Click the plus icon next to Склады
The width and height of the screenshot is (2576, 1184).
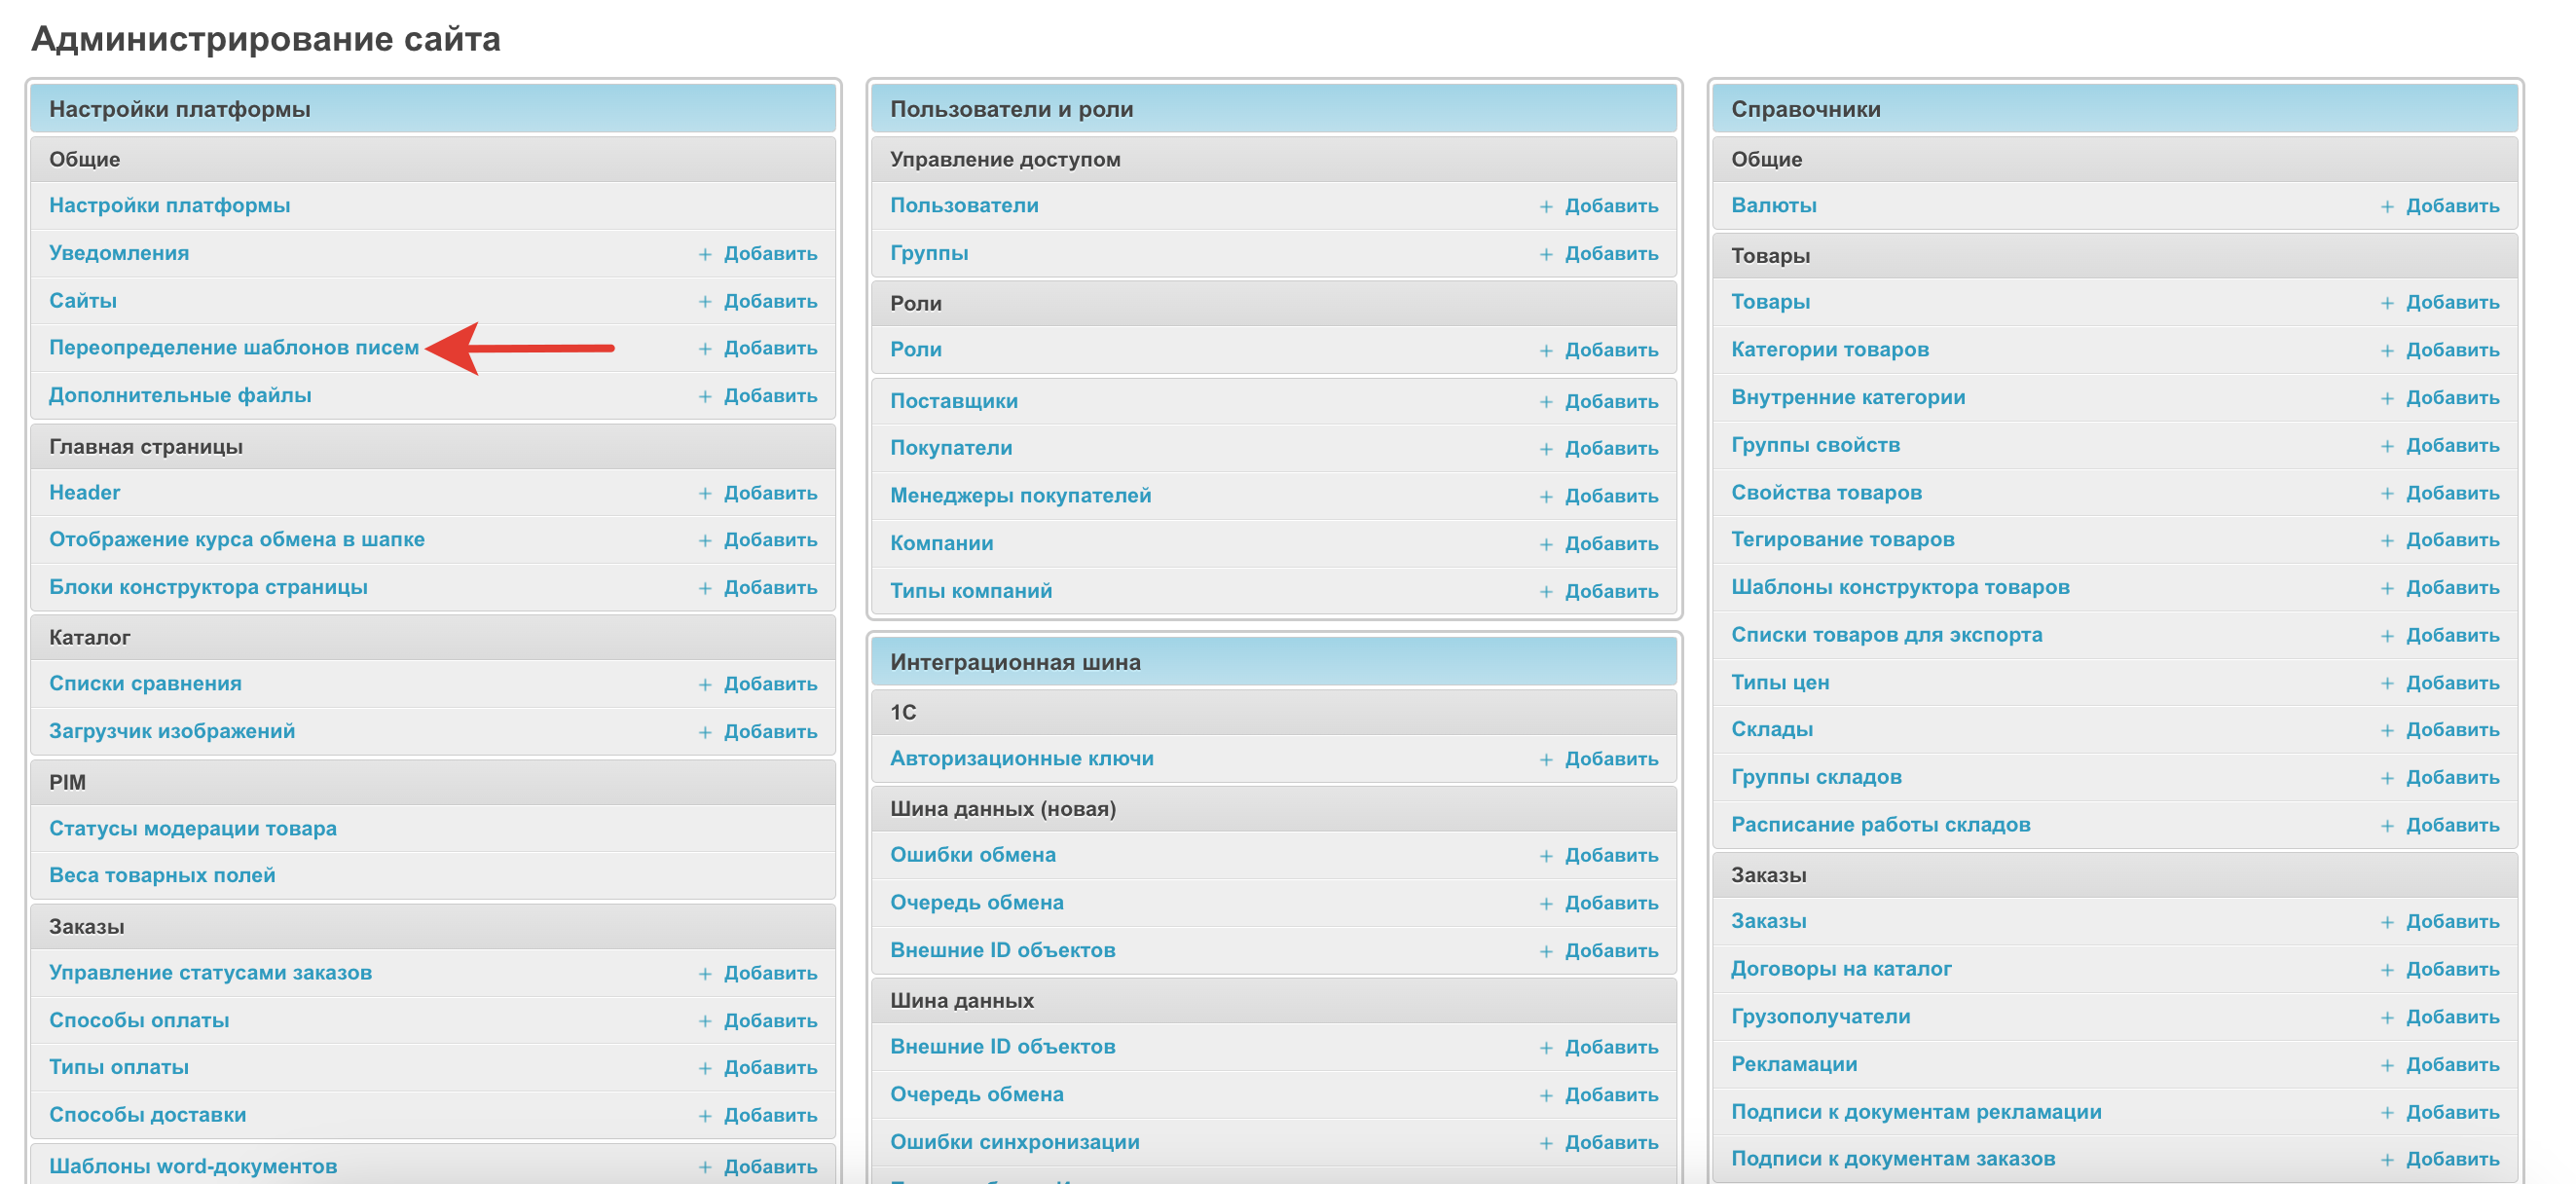click(2387, 731)
